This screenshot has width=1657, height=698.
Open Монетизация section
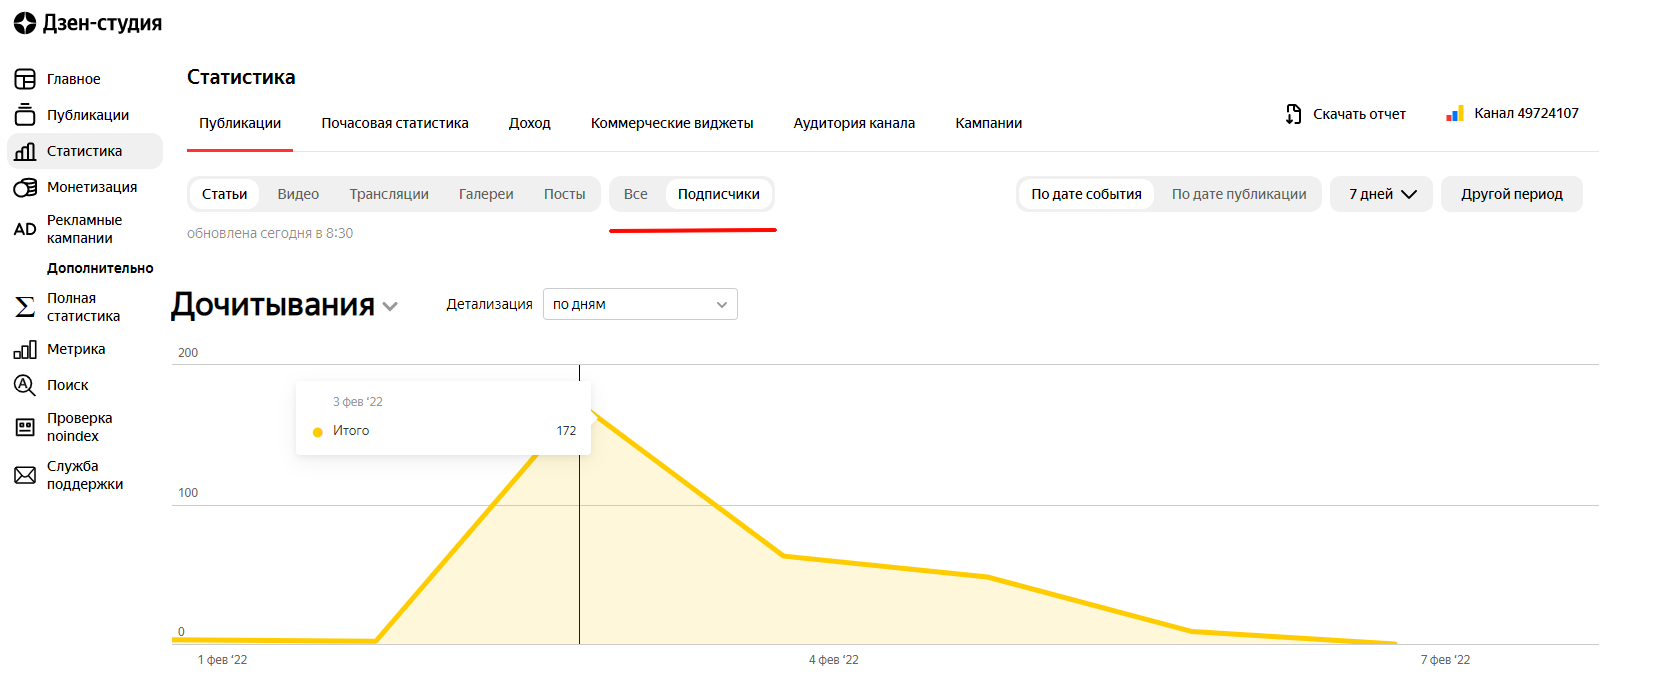coord(92,187)
